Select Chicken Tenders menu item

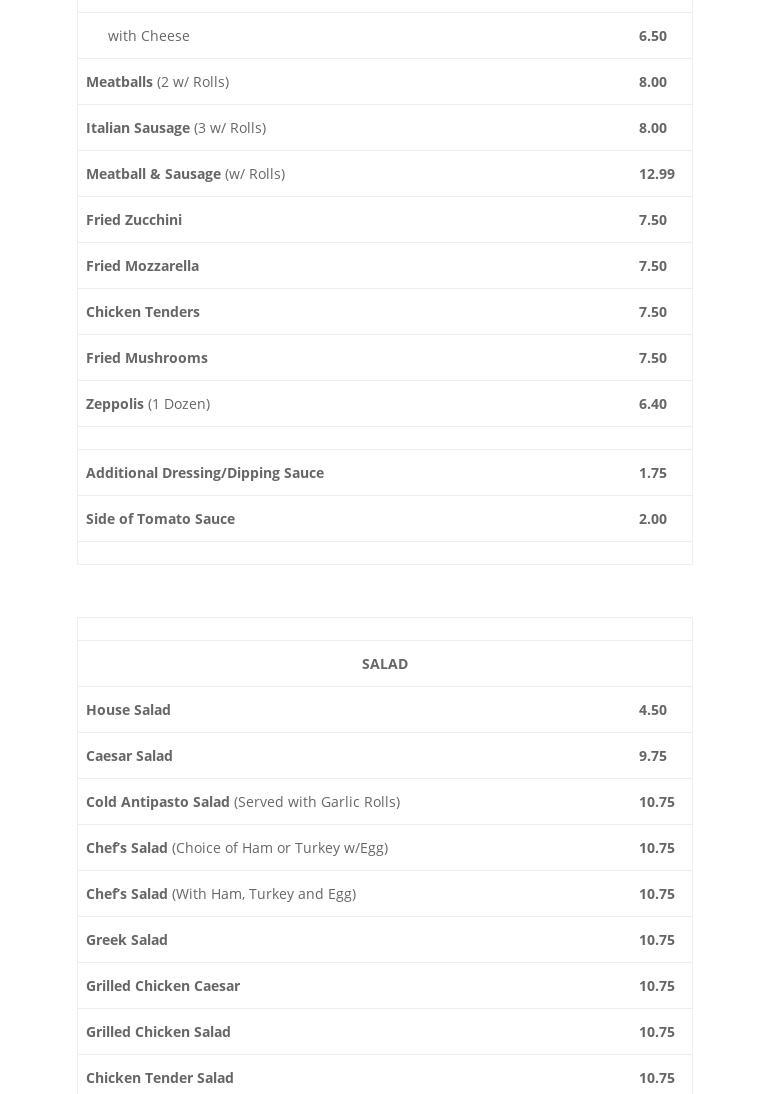143,312
